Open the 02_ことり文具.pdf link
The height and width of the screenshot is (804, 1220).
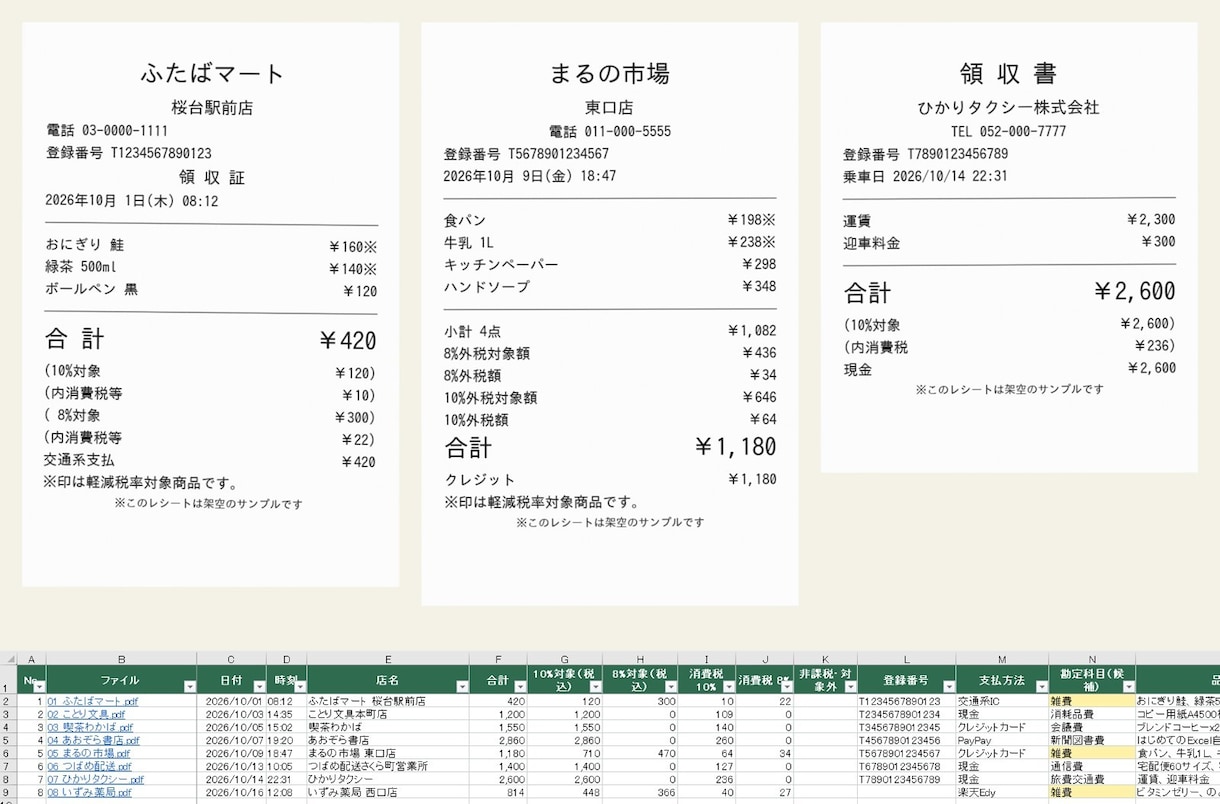86,715
